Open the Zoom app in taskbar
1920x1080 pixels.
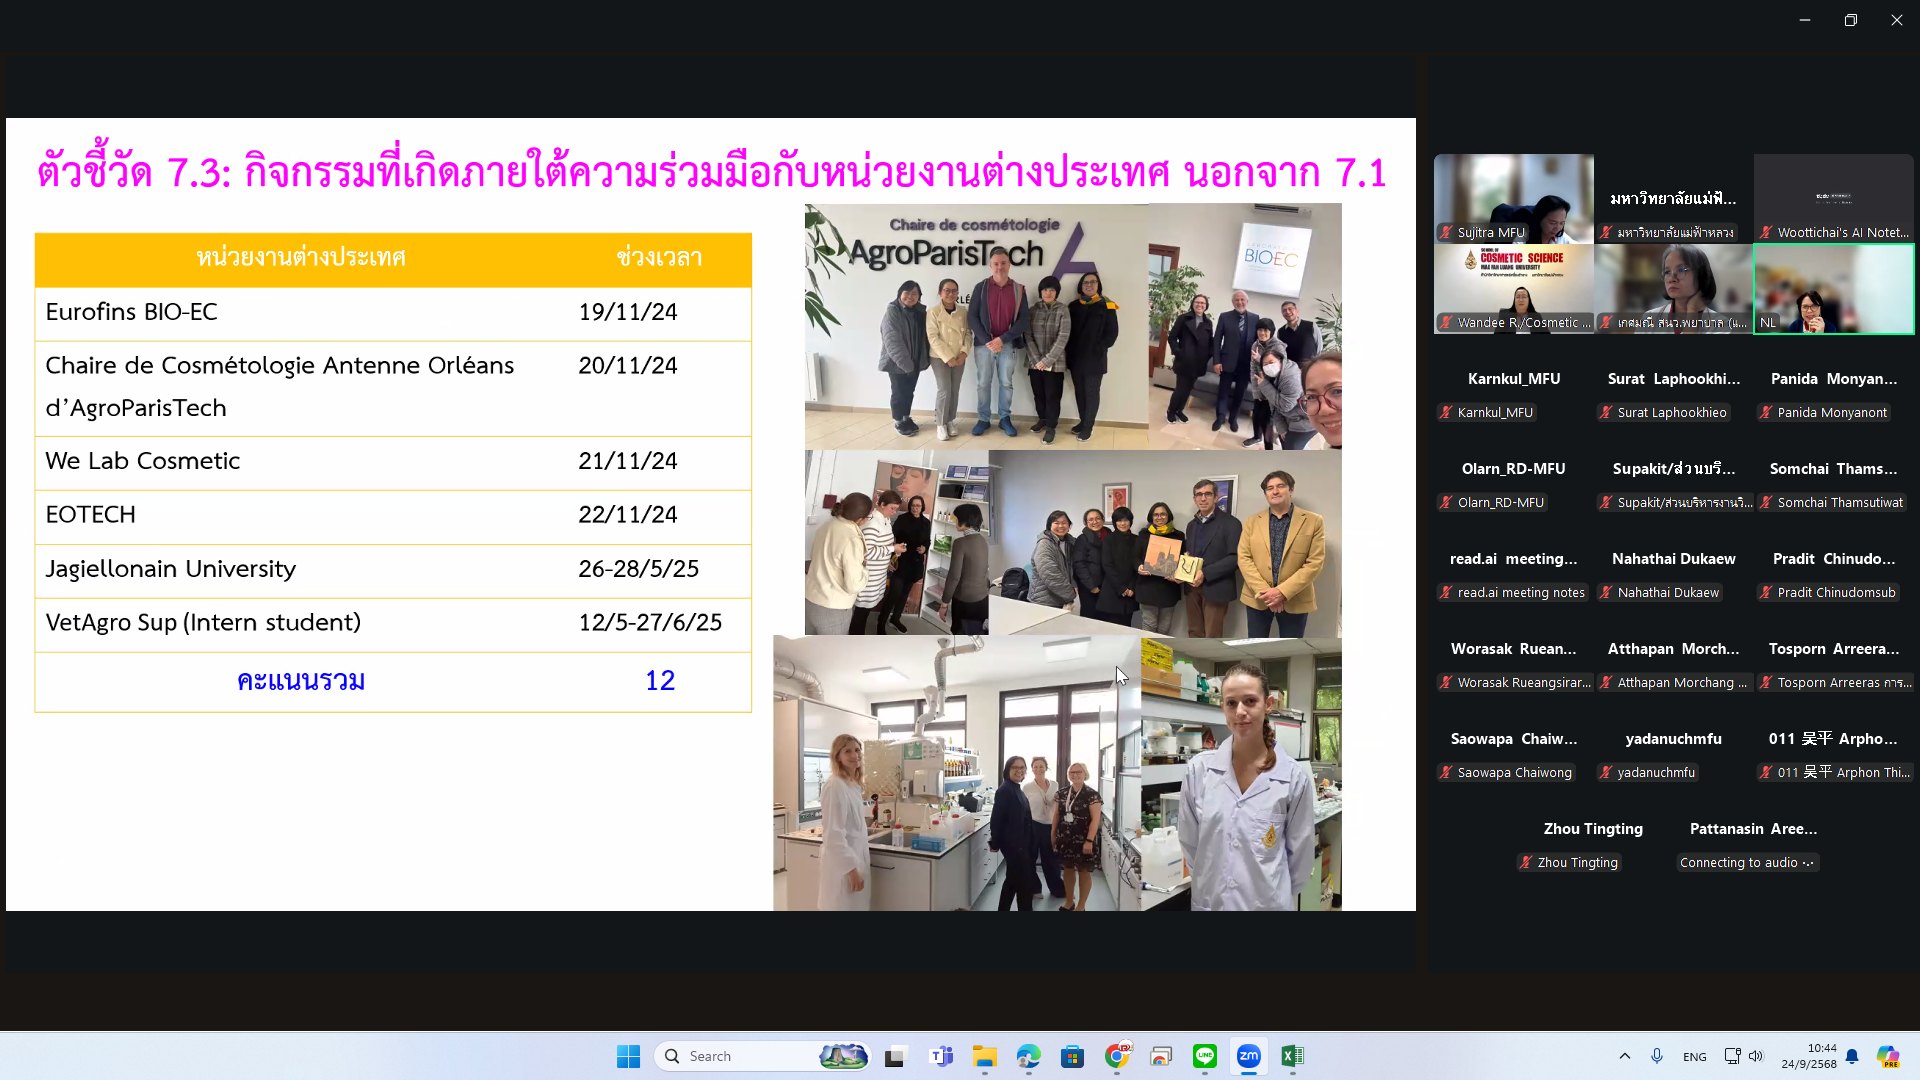[x=1248, y=1056]
